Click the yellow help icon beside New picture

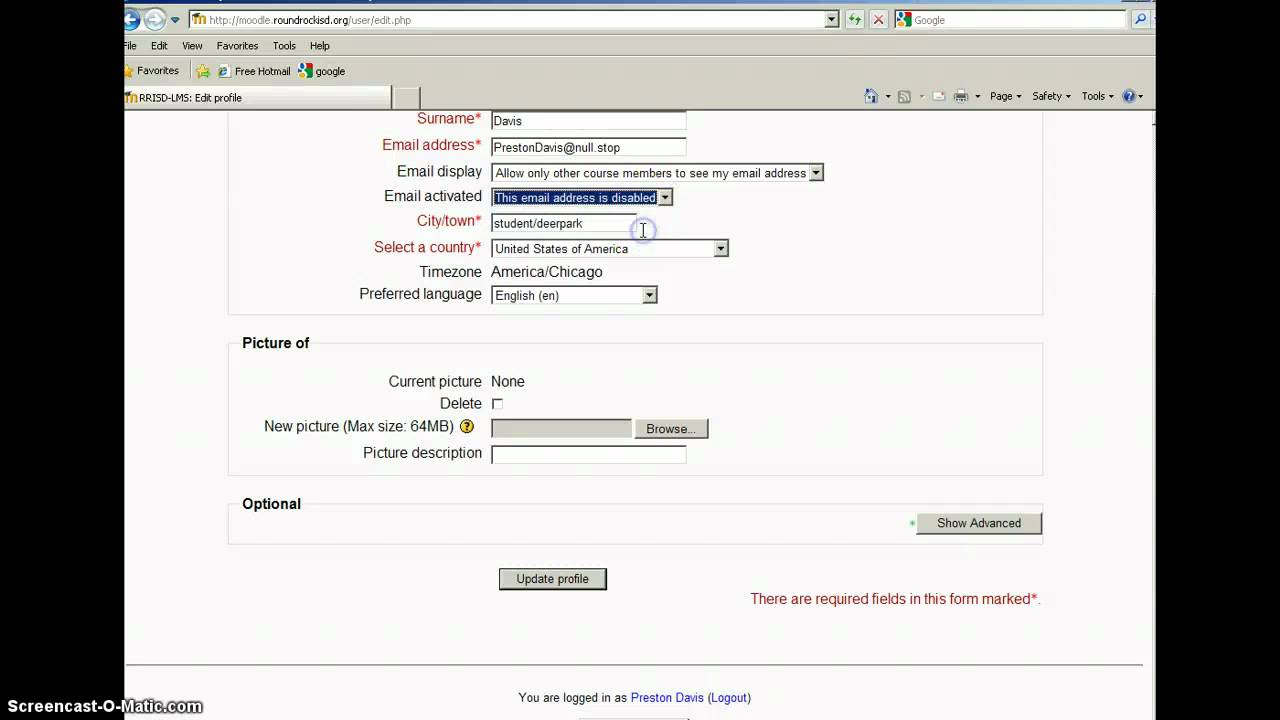click(x=467, y=427)
